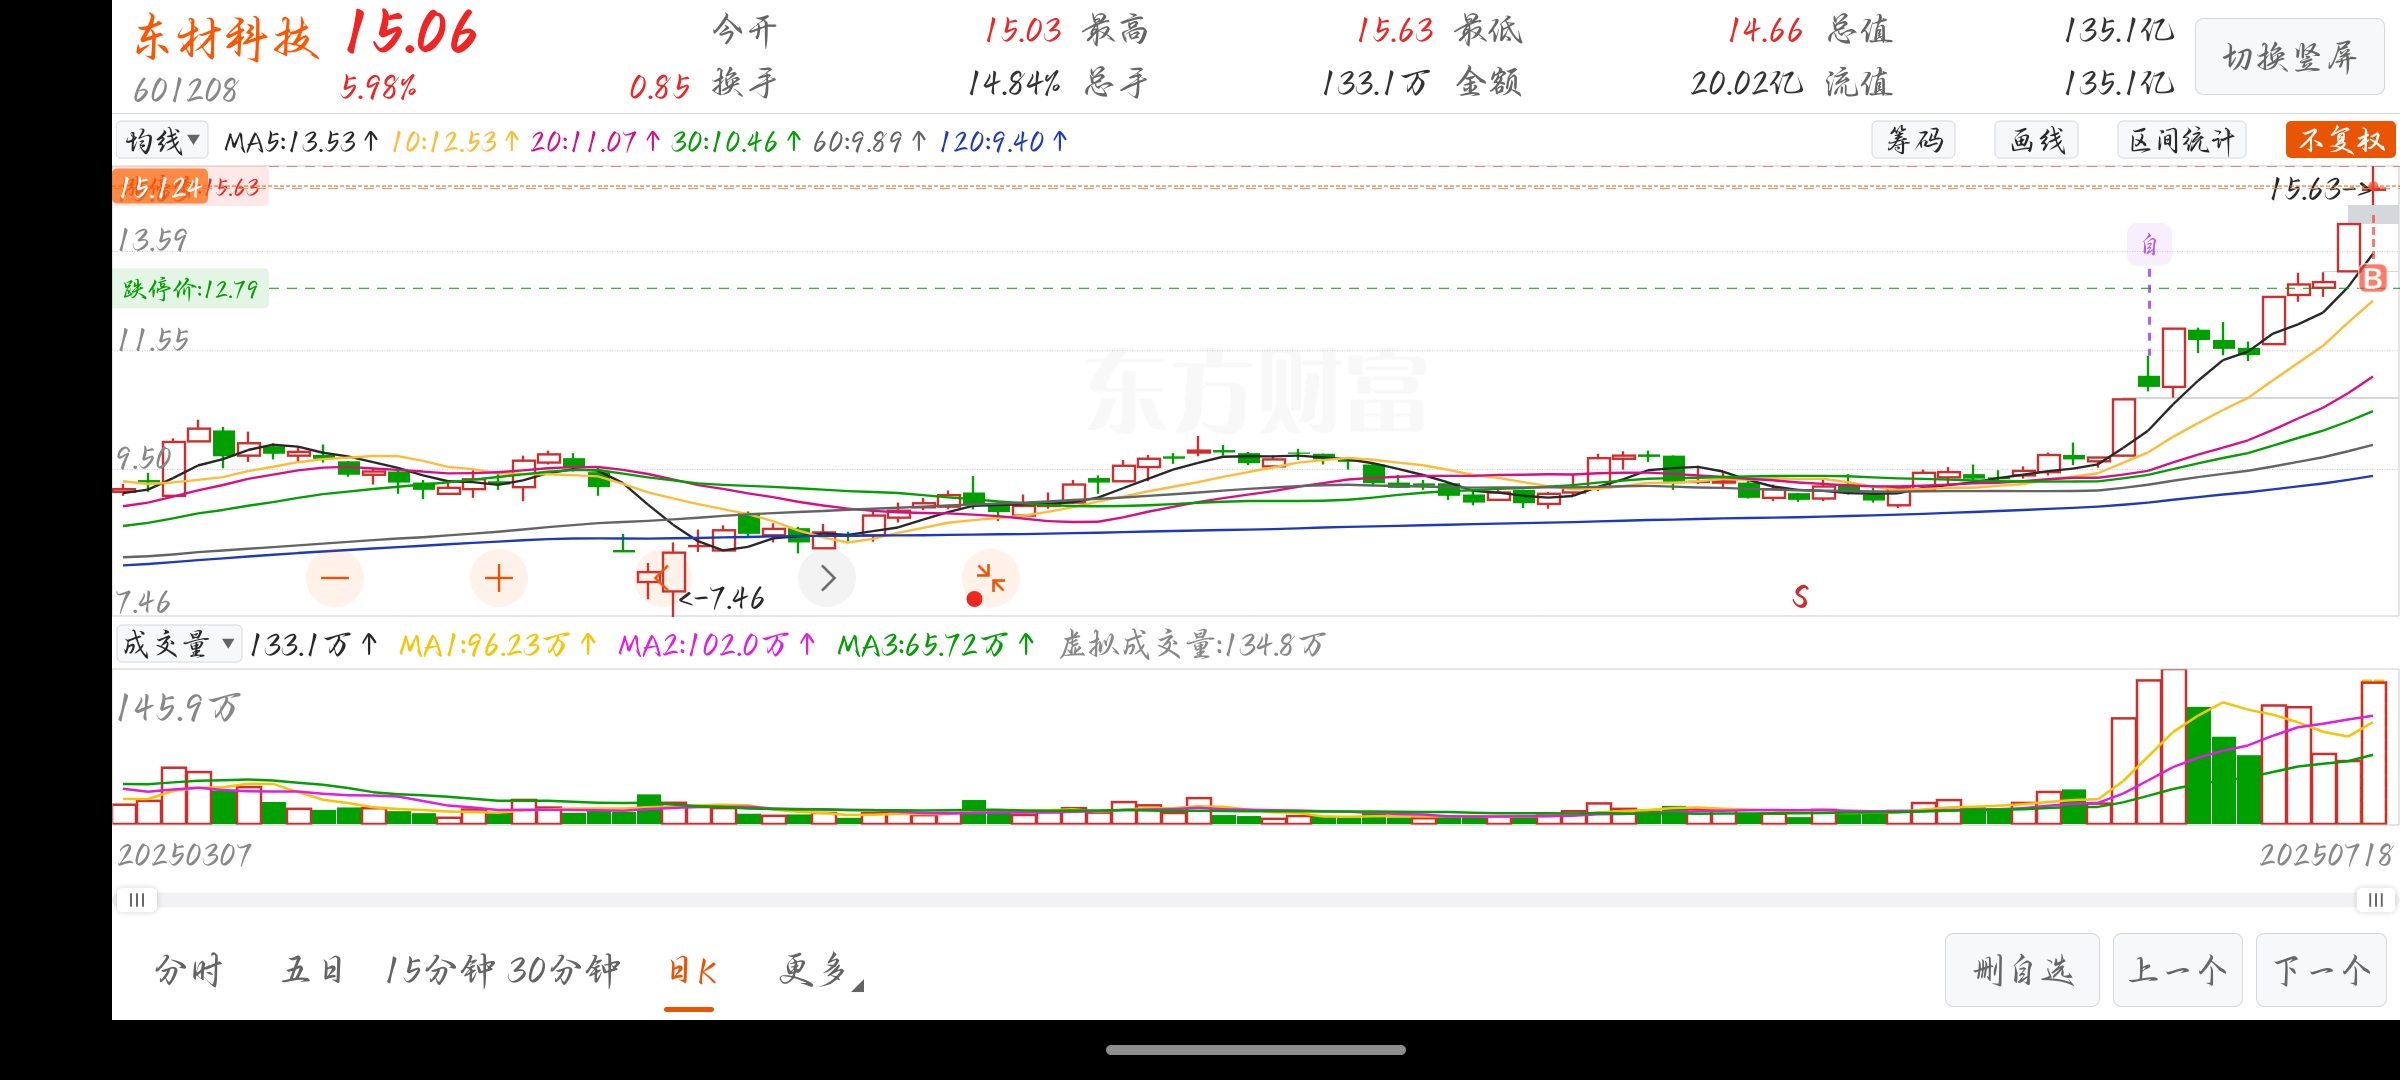Tap the 60:9.89 moving average label
Screen dimensions: 2400x1080
pyautogui.click(x=870, y=141)
